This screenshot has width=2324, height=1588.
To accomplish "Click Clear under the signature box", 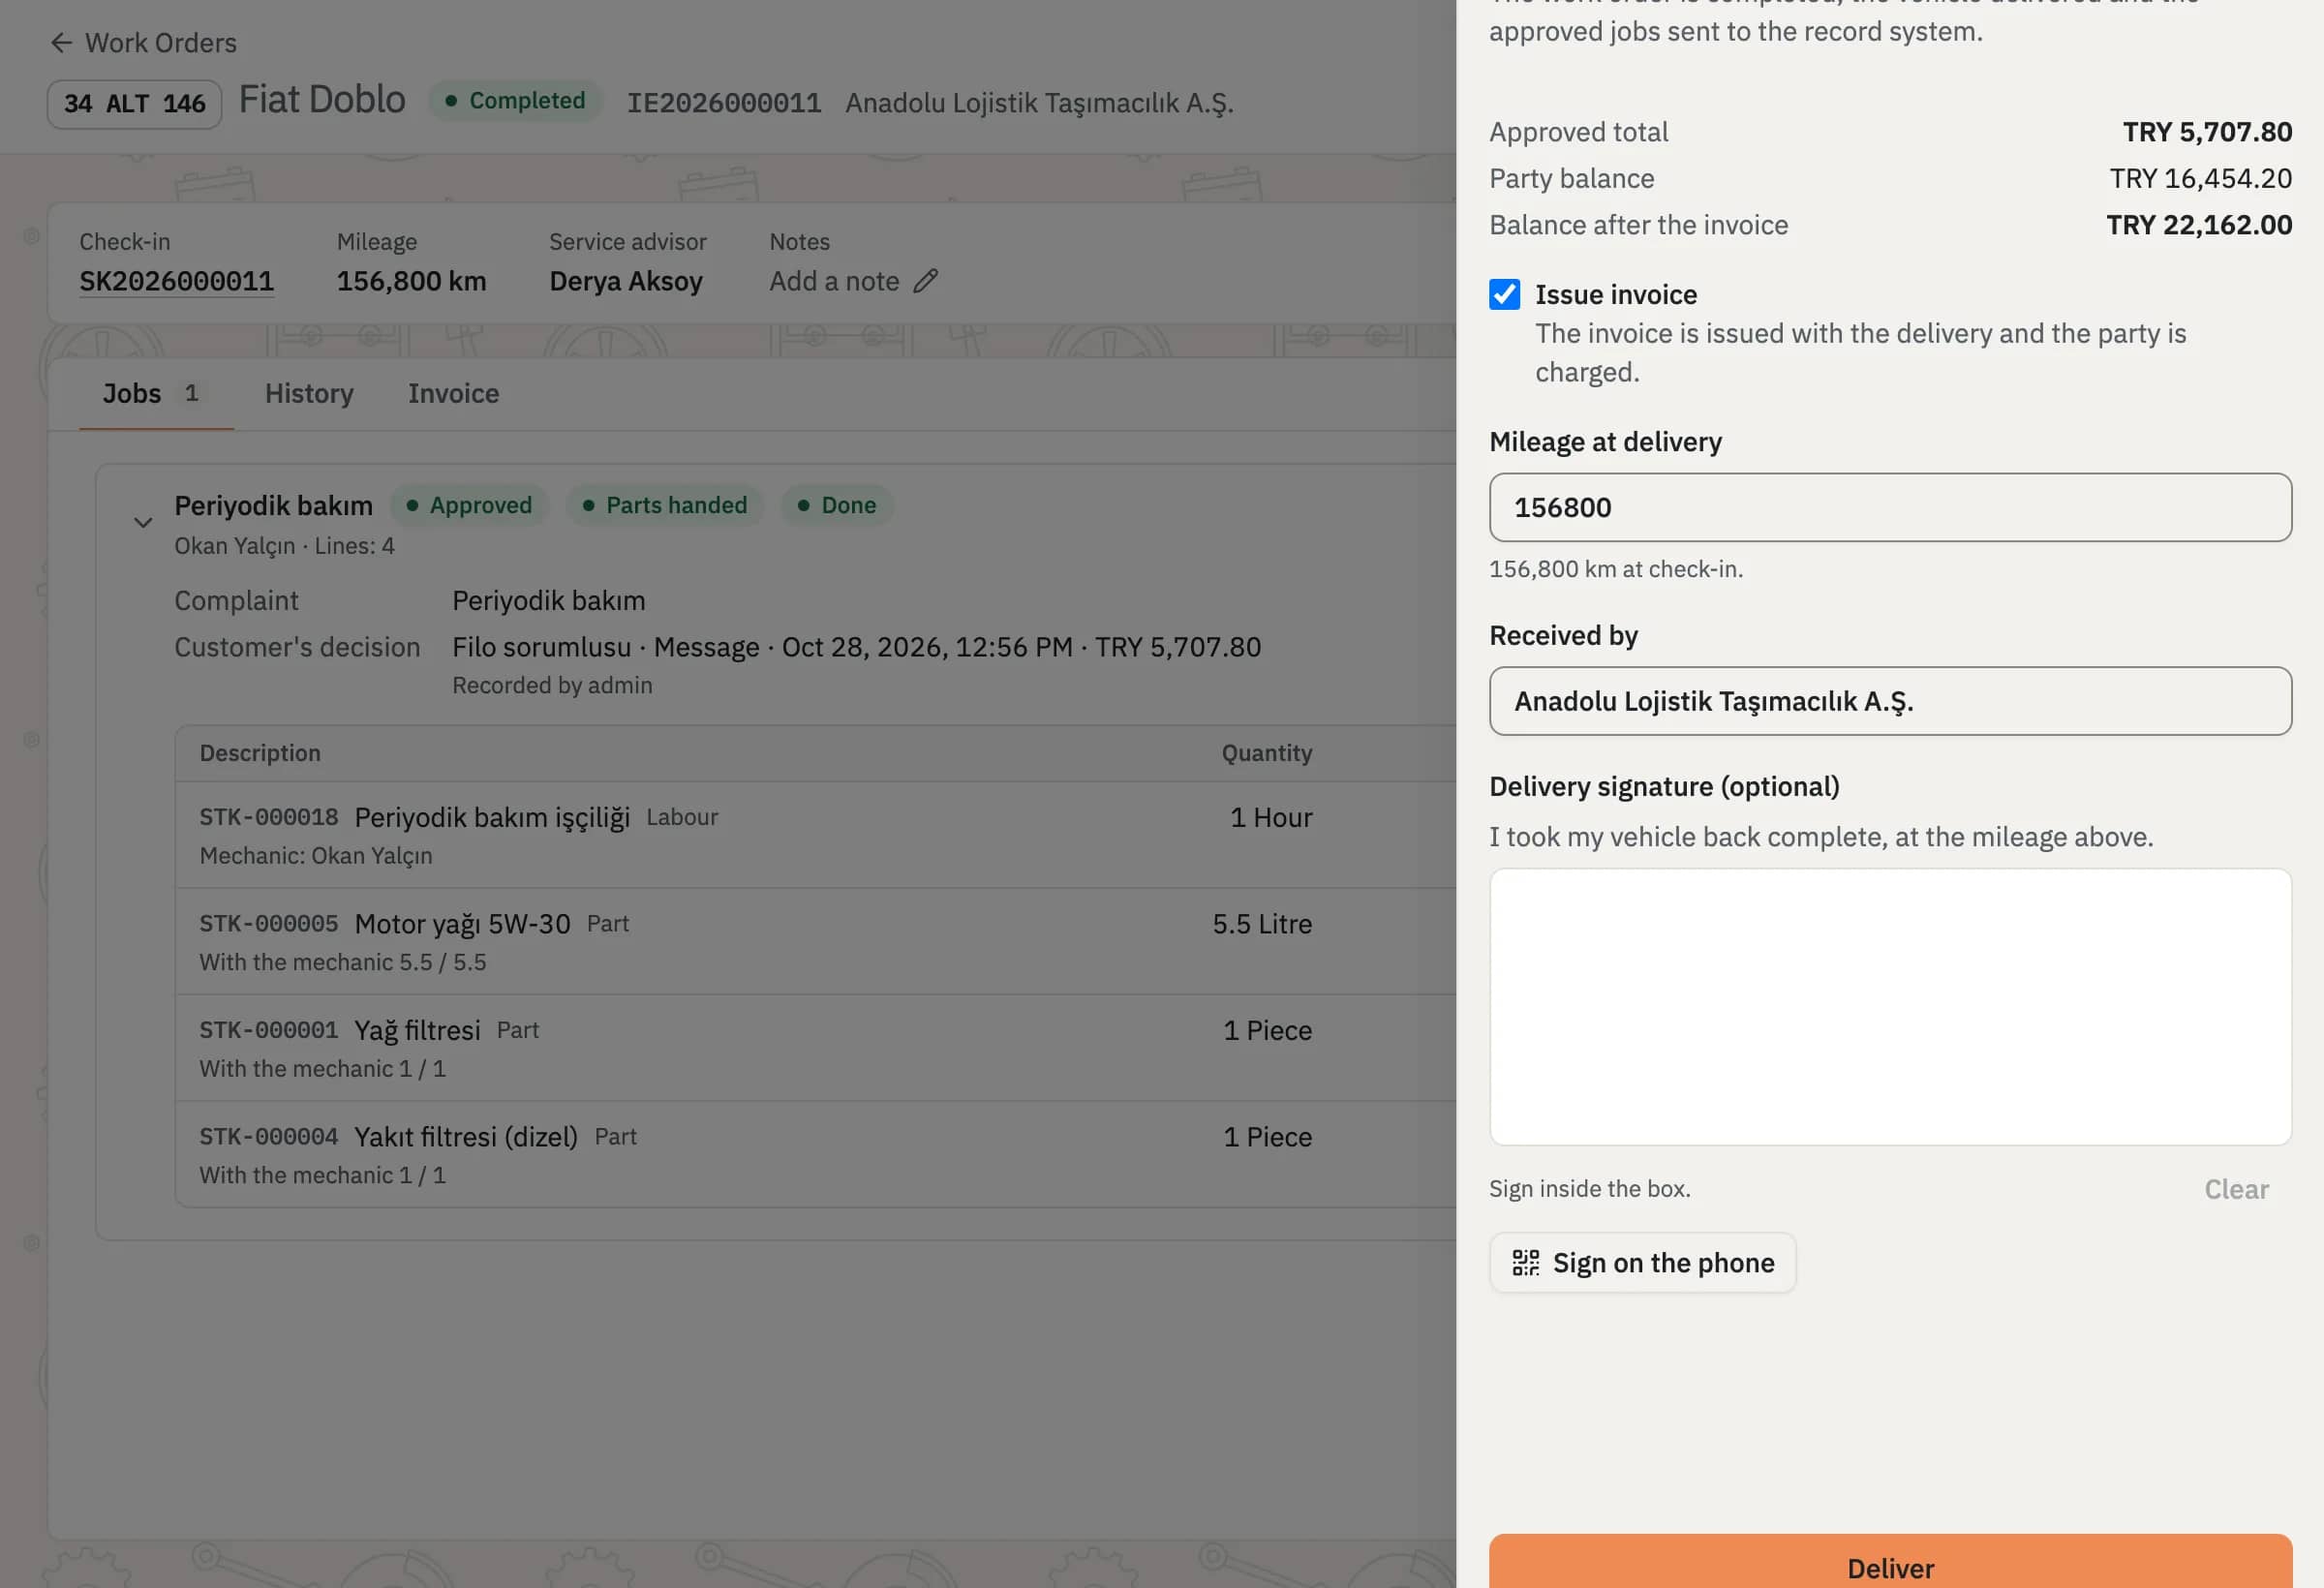I will coord(2236,1189).
